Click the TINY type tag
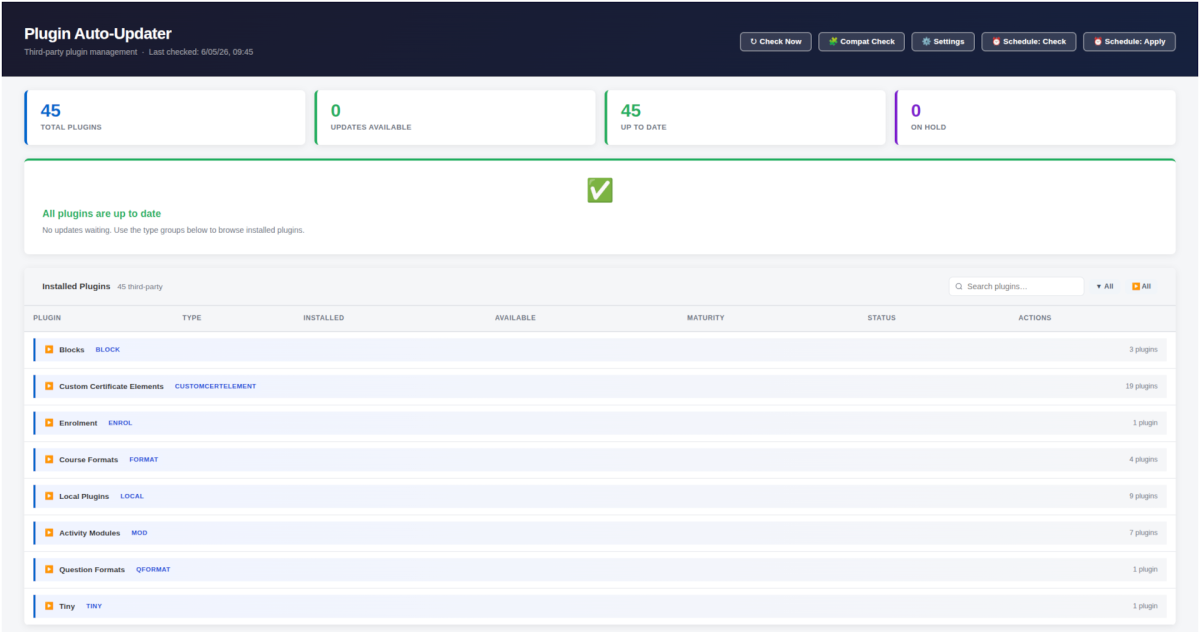1200x632 pixels. click(94, 606)
